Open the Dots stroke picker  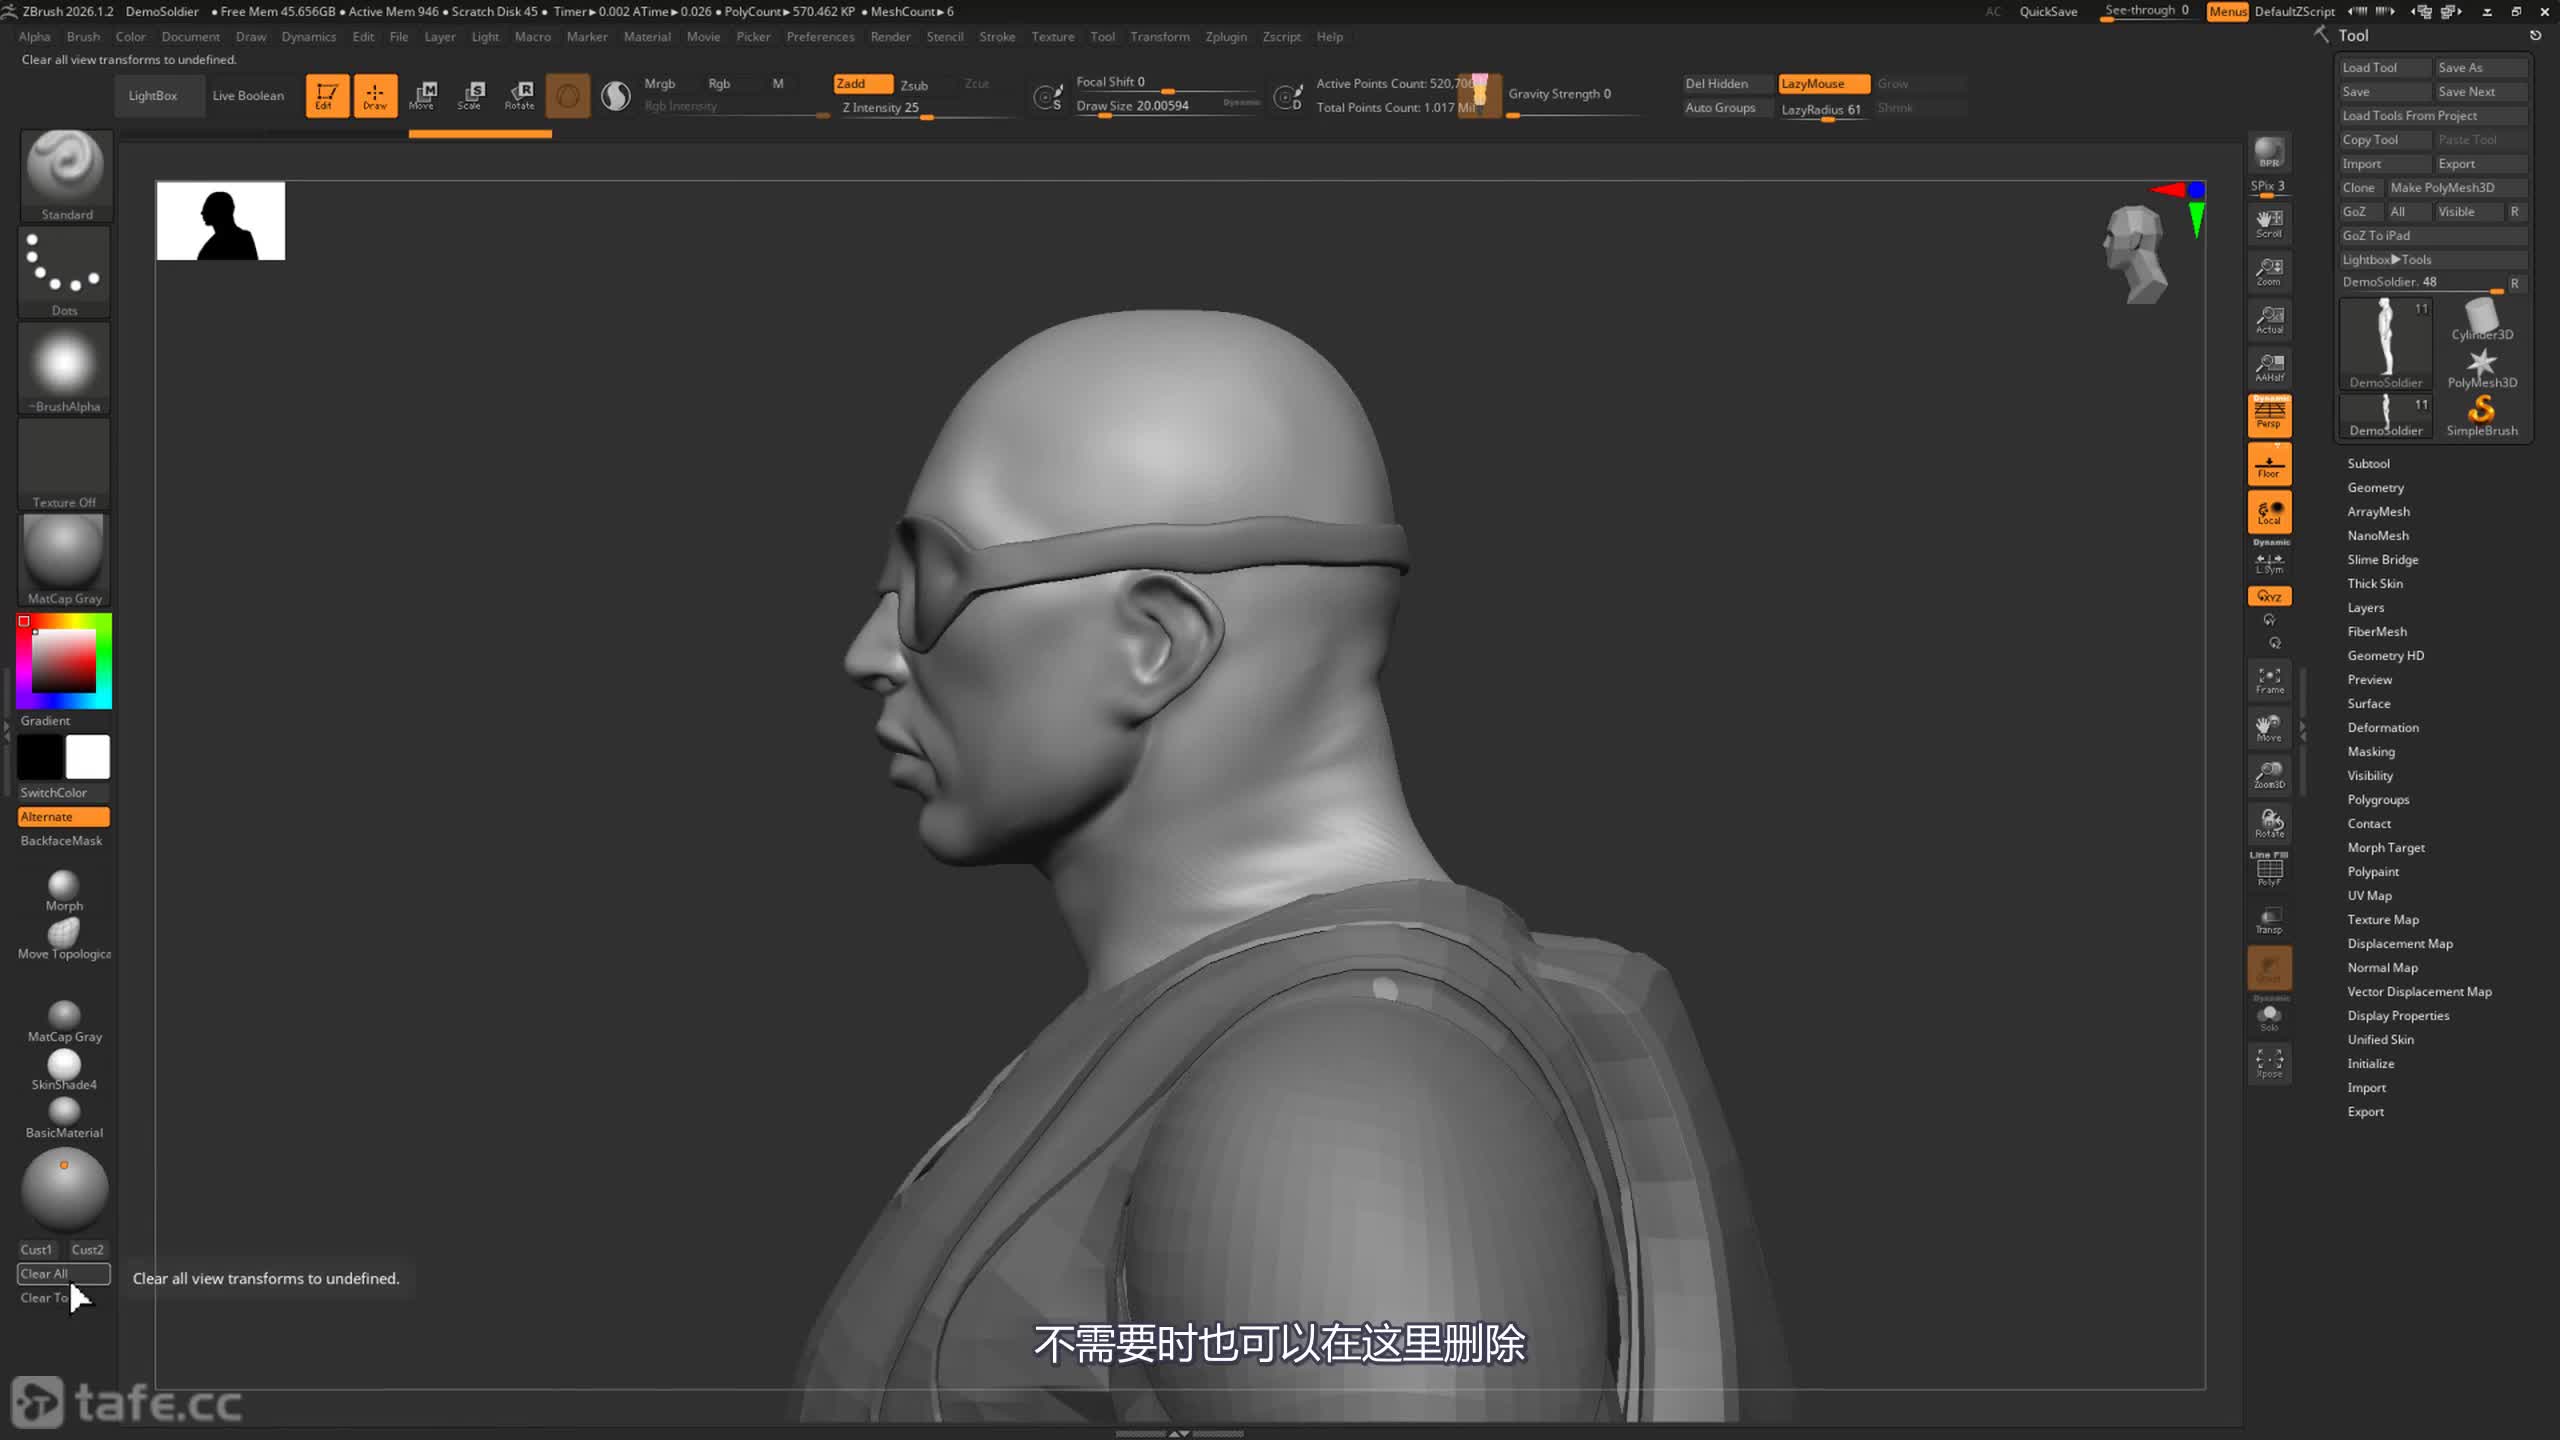pos(65,271)
